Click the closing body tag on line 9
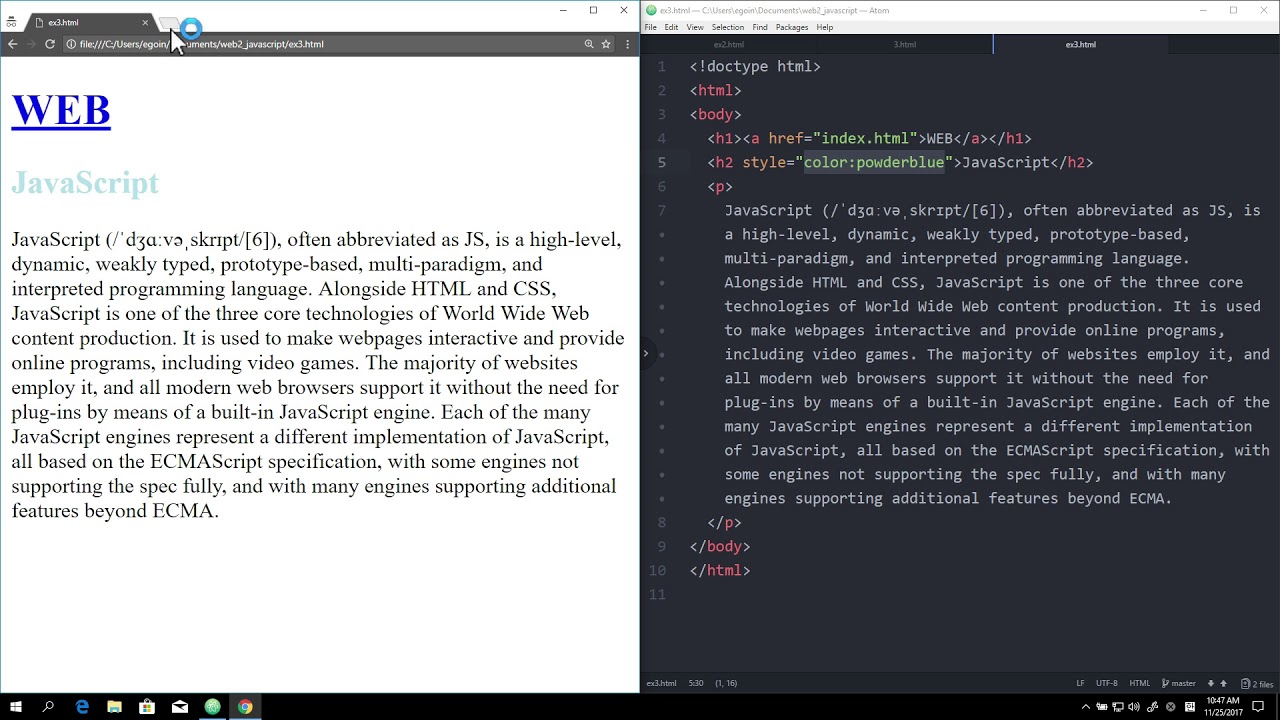 720,546
